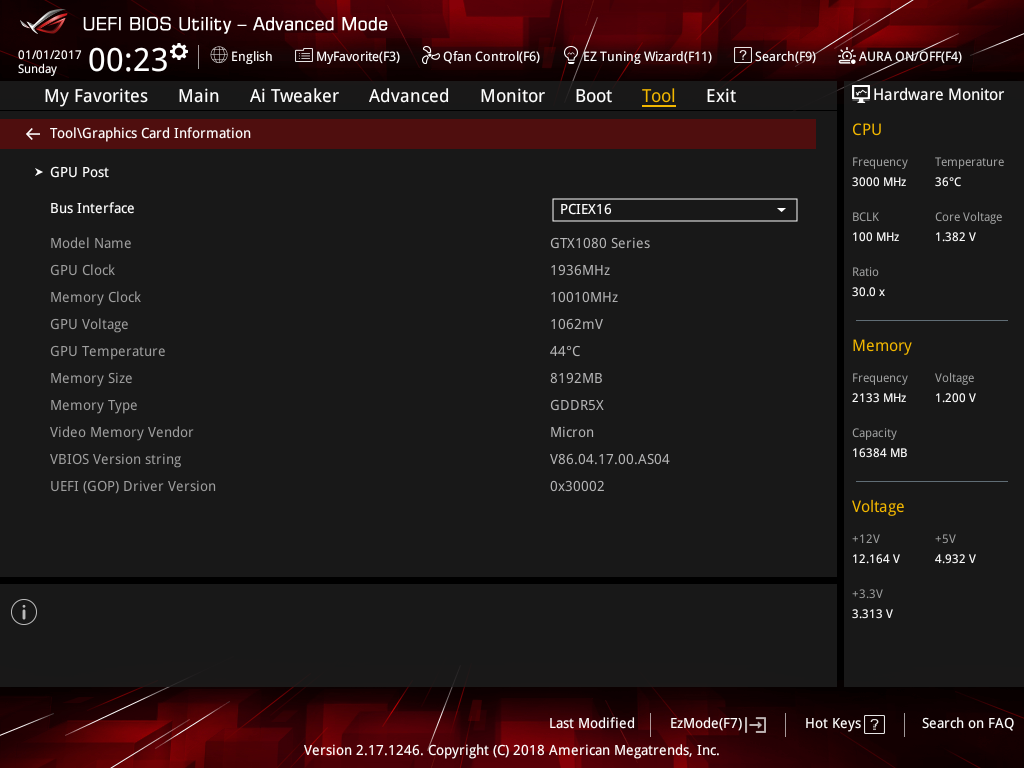This screenshot has height=768, width=1024.
Task: Open the Bus Interface PCIEX16 dropdown
Action: [675, 210]
